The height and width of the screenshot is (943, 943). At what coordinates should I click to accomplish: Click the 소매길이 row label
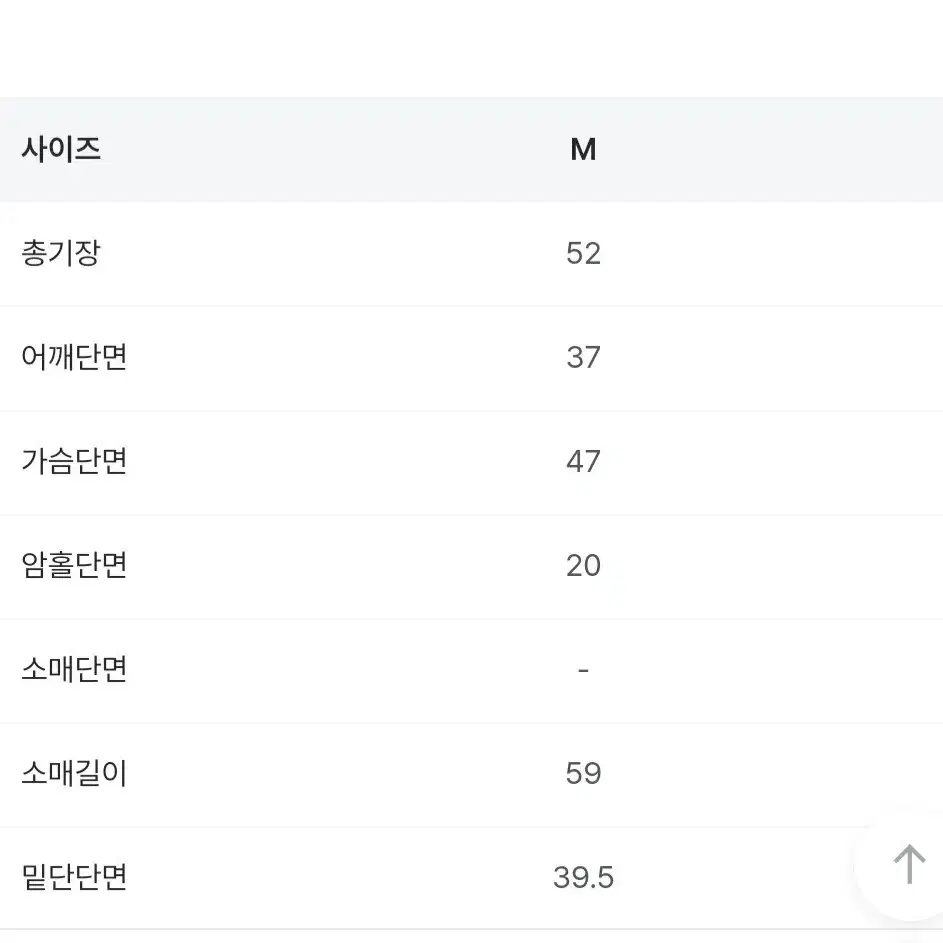click(74, 773)
